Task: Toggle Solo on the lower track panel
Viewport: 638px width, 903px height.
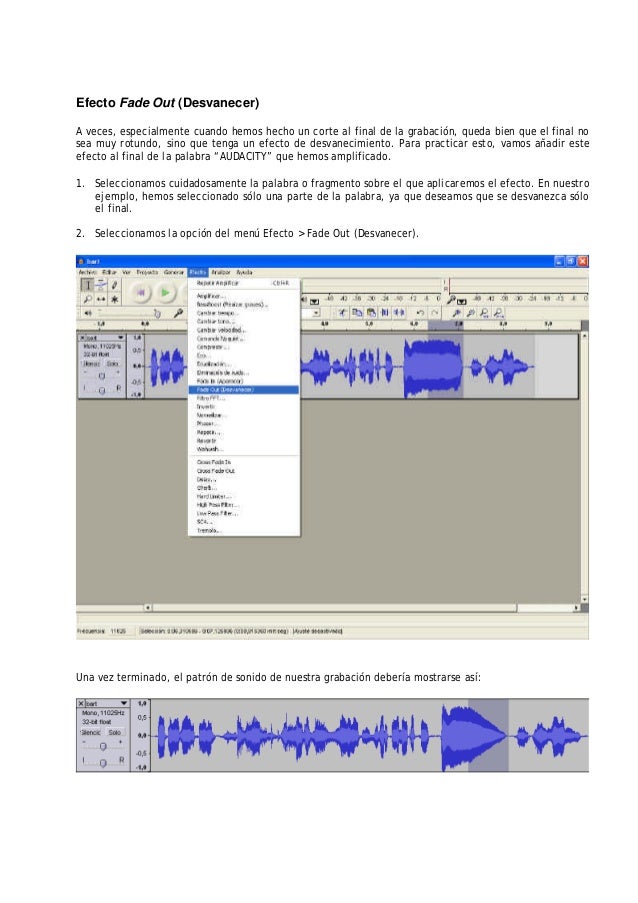Action: pyautogui.click(x=115, y=733)
